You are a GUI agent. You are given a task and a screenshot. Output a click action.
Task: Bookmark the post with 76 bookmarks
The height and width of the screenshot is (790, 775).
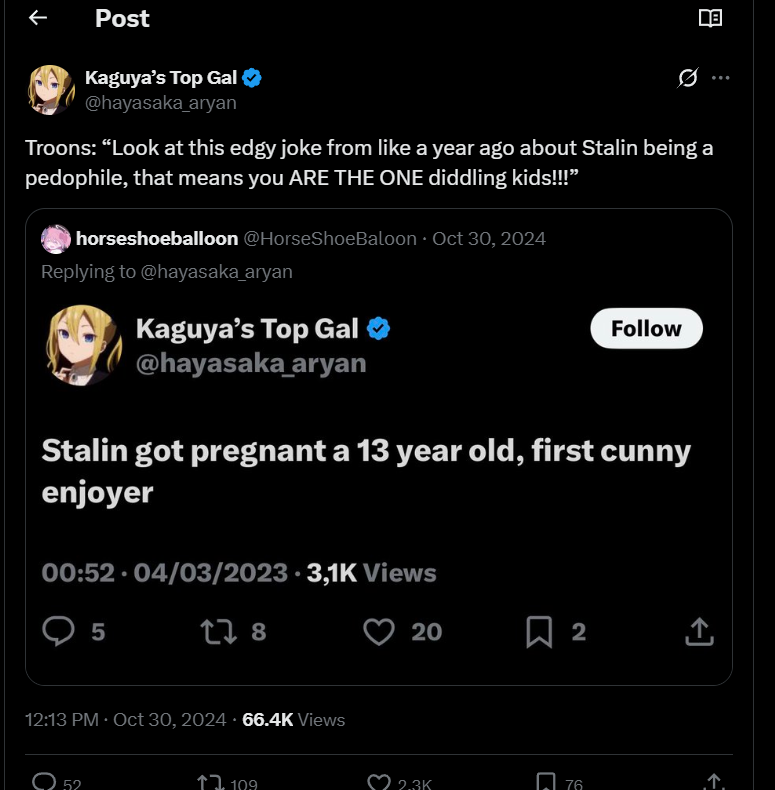(x=546, y=782)
